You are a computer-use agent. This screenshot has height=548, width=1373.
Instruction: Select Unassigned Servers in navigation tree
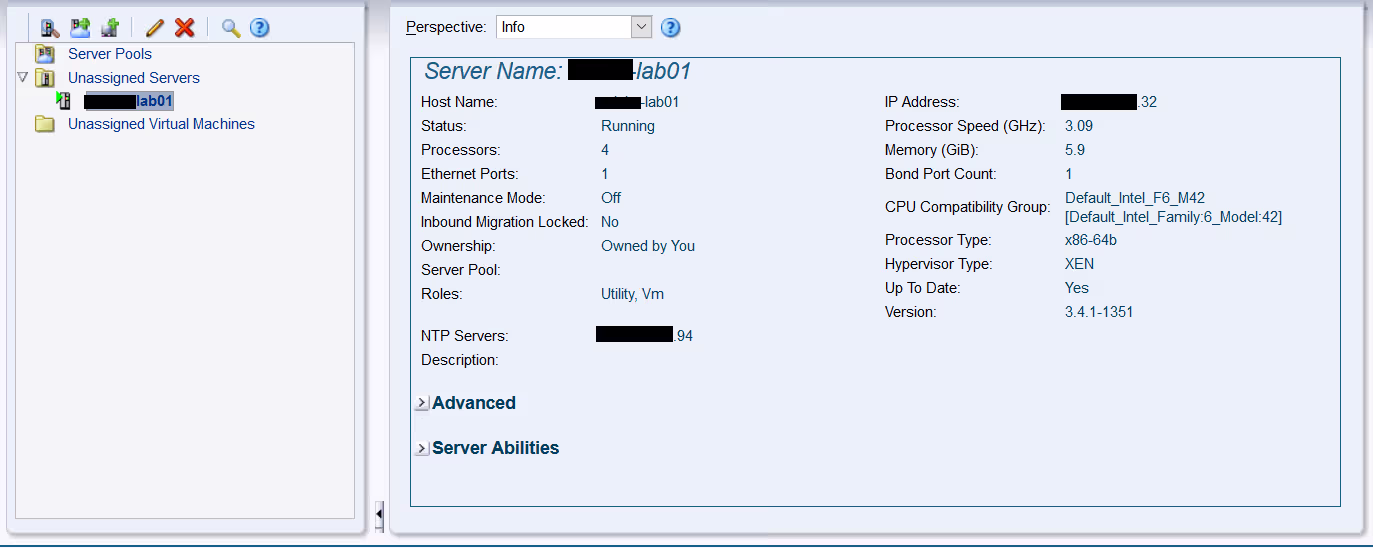[x=133, y=78]
